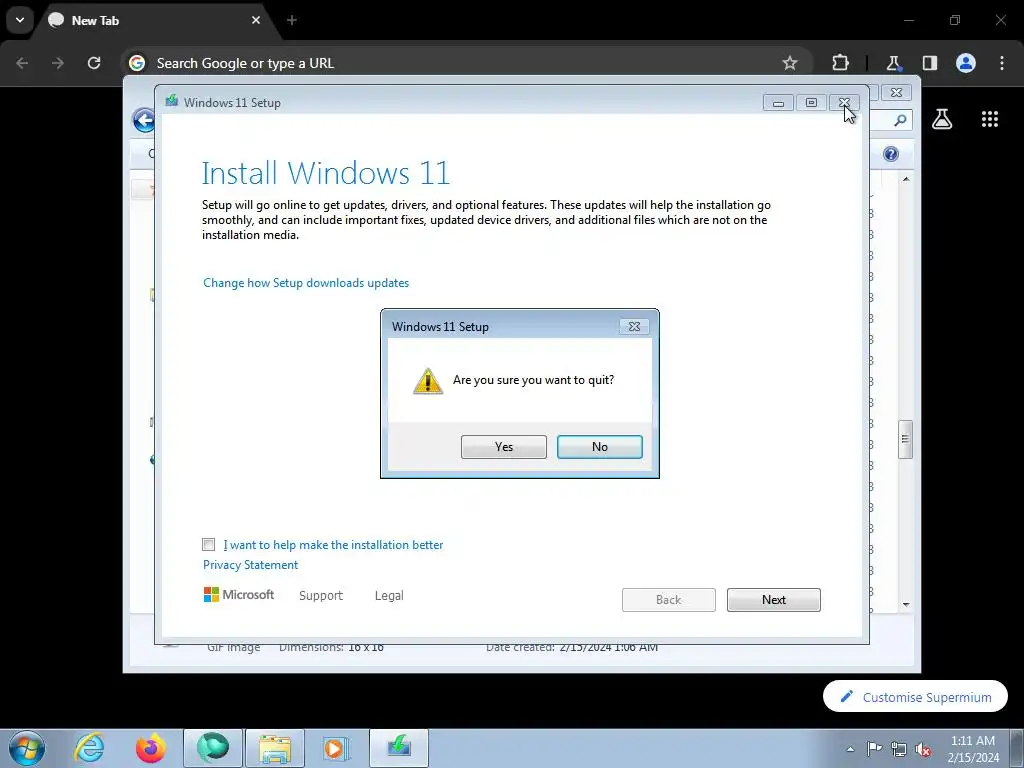The image size is (1024, 768).
Task: Open Action Center flag icon
Action: [874, 749]
